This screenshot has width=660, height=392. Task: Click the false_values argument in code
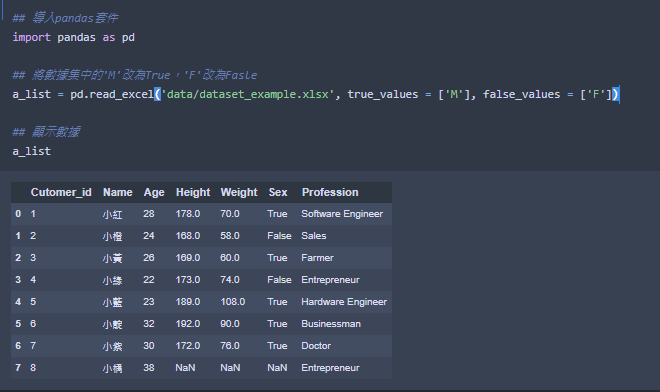point(521,94)
